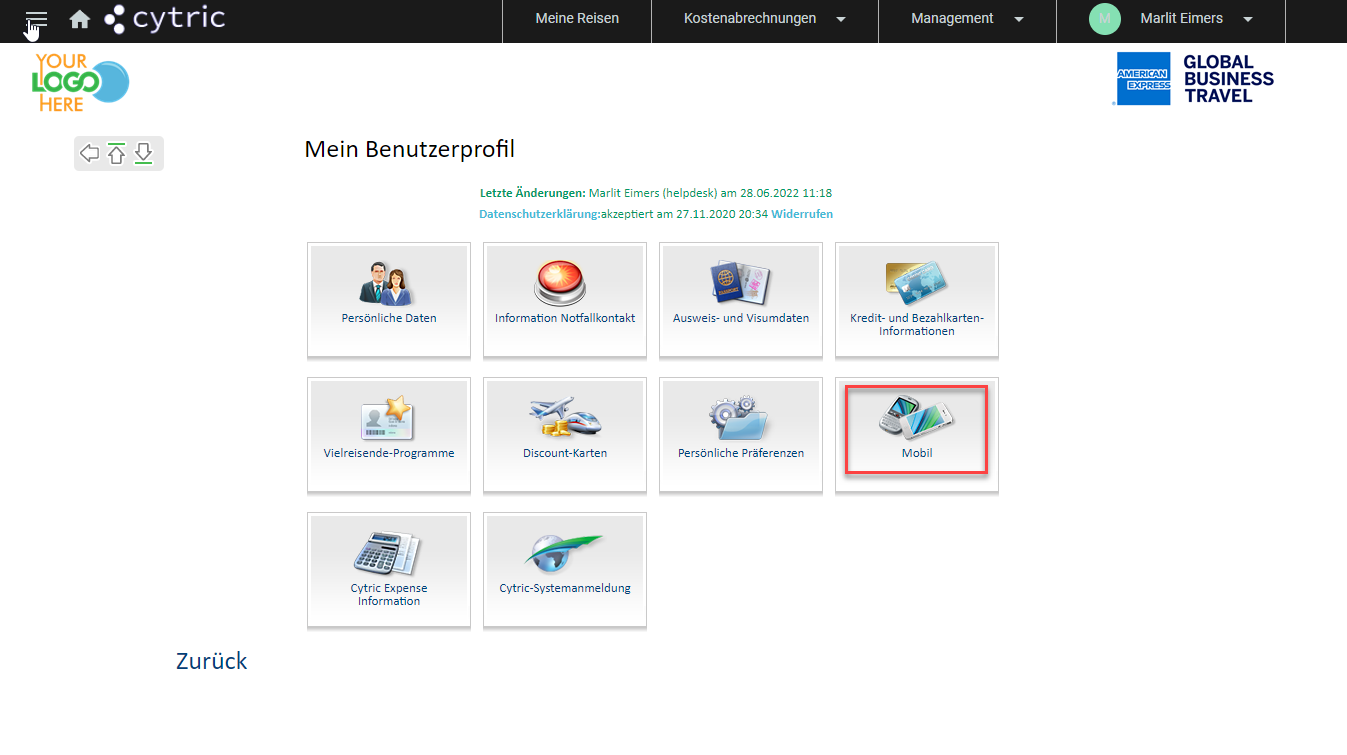Open Information Notfallkontakt tile
Viewport: 1347px width, 755px height.
565,300
